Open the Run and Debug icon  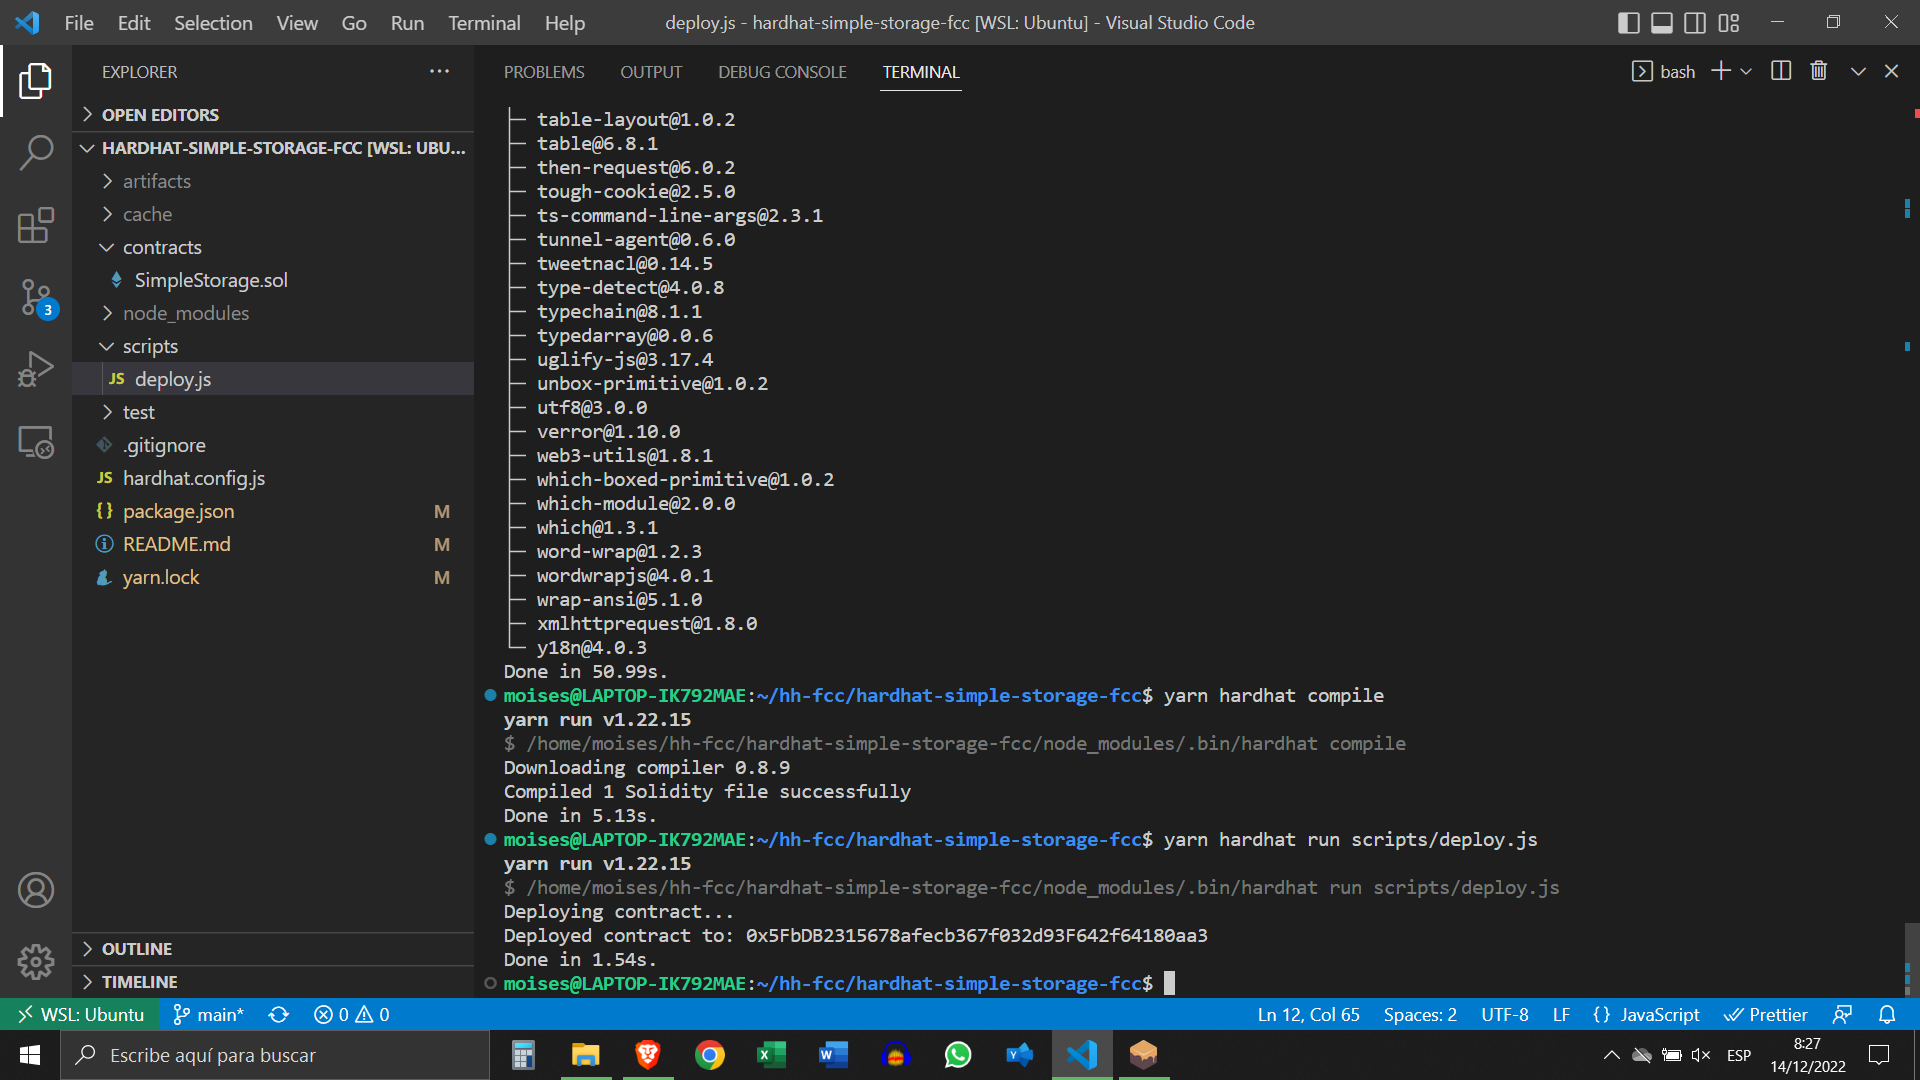tap(36, 369)
